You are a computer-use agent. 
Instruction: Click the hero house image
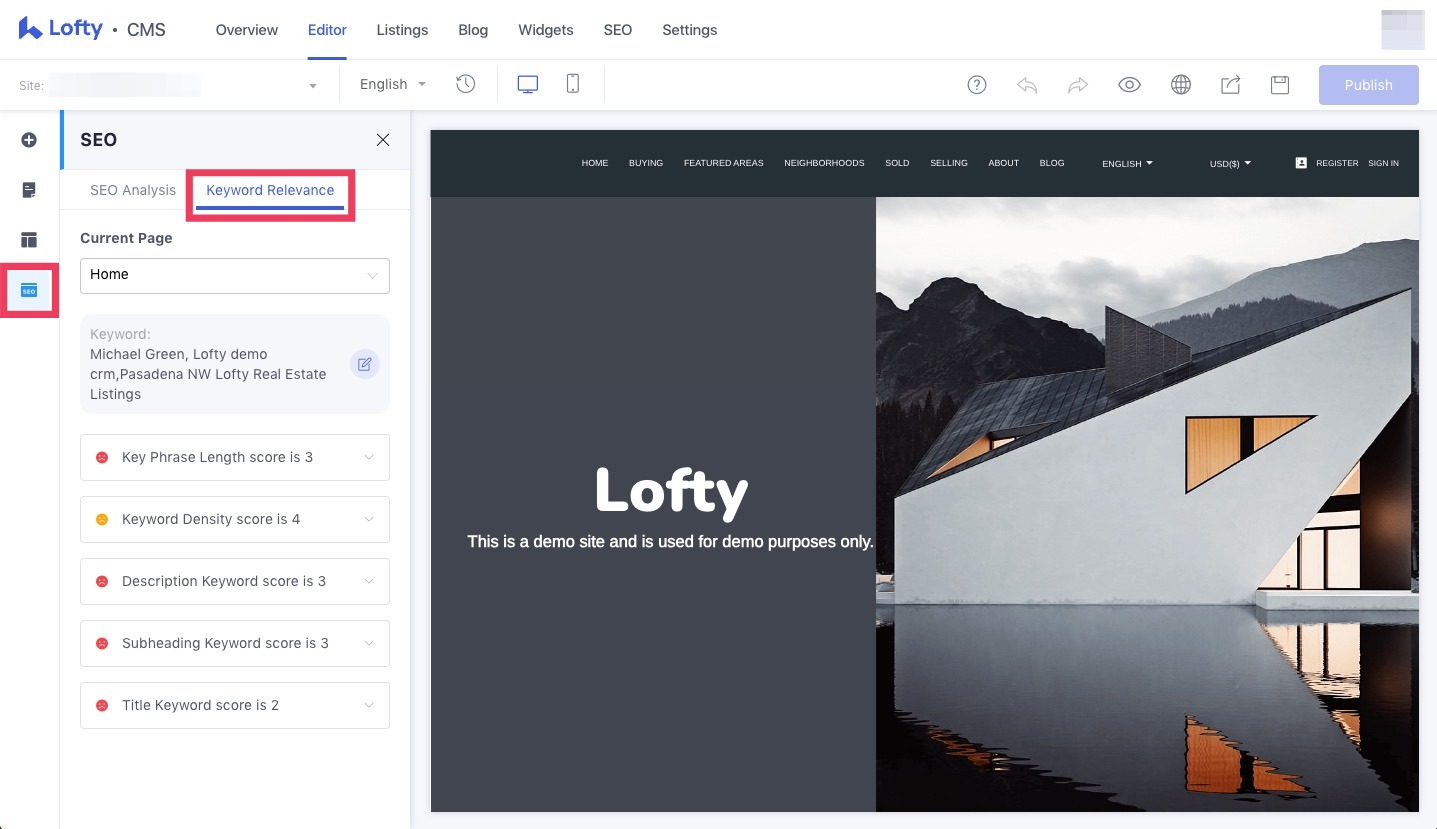click(x=1147, y=504)
